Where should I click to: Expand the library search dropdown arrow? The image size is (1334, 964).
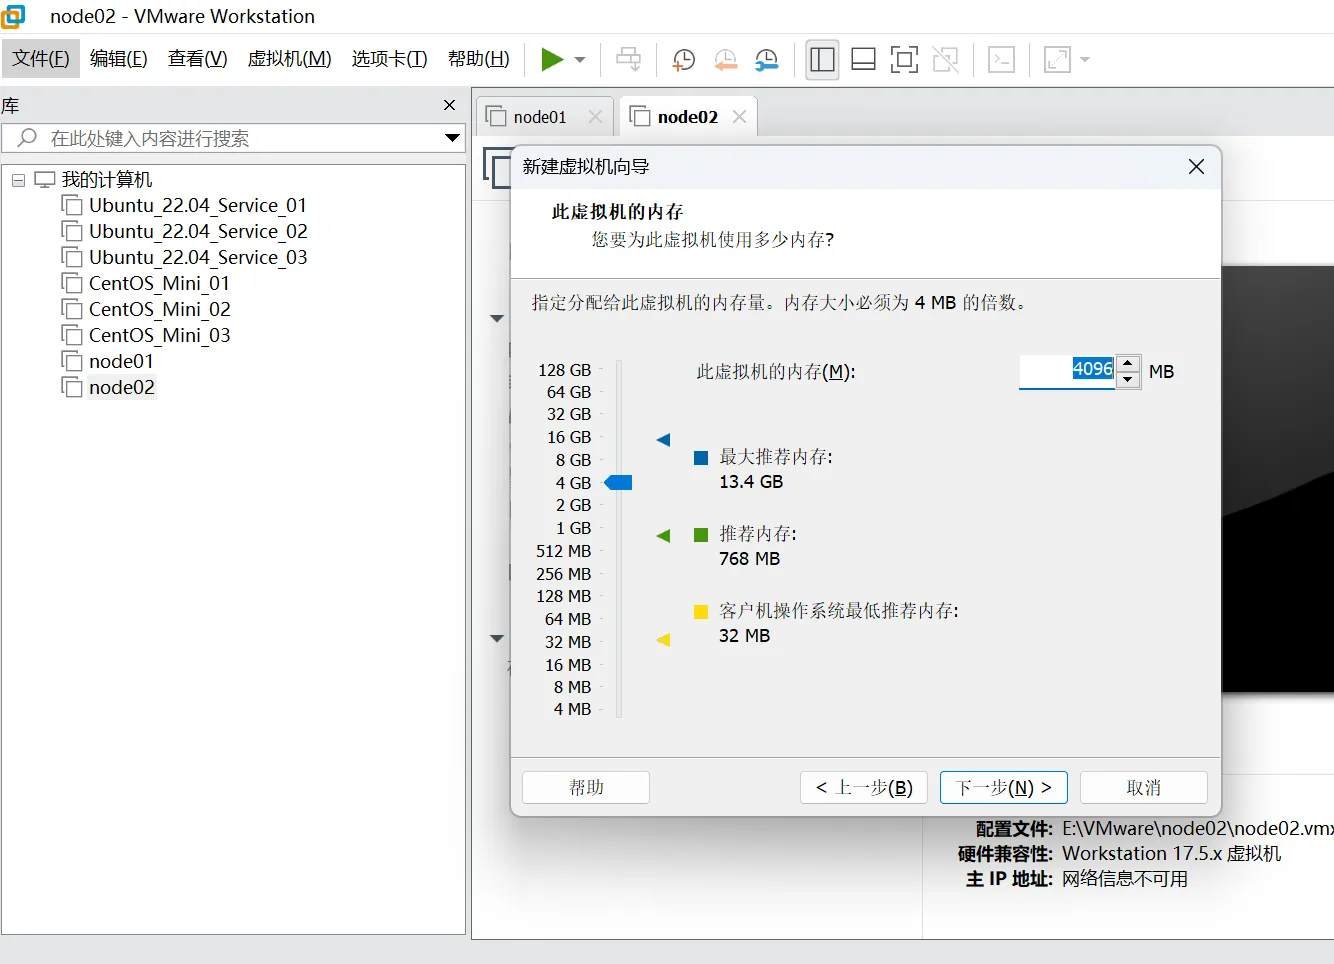pyautogui.click(x=452, y=138)
